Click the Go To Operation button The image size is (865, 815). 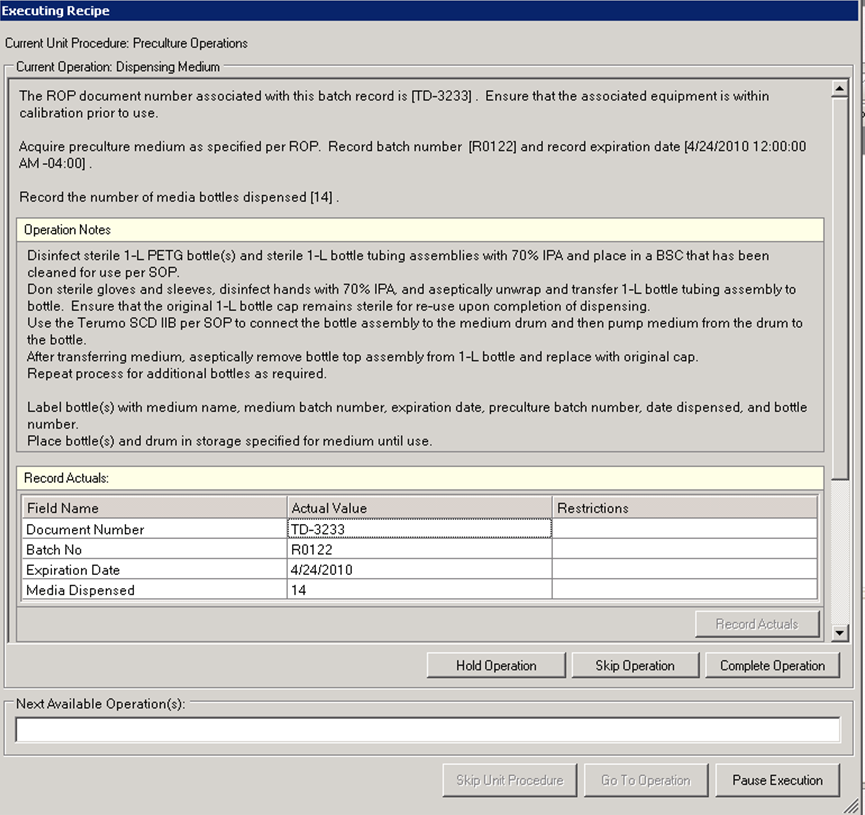[645, 780]
